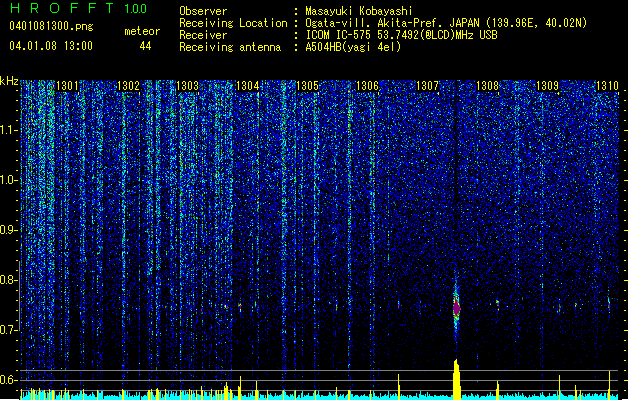The width and height of the screenshot is (629, 400).
Task: Select the filename 0401081300.png
Action: coord(51,26)
